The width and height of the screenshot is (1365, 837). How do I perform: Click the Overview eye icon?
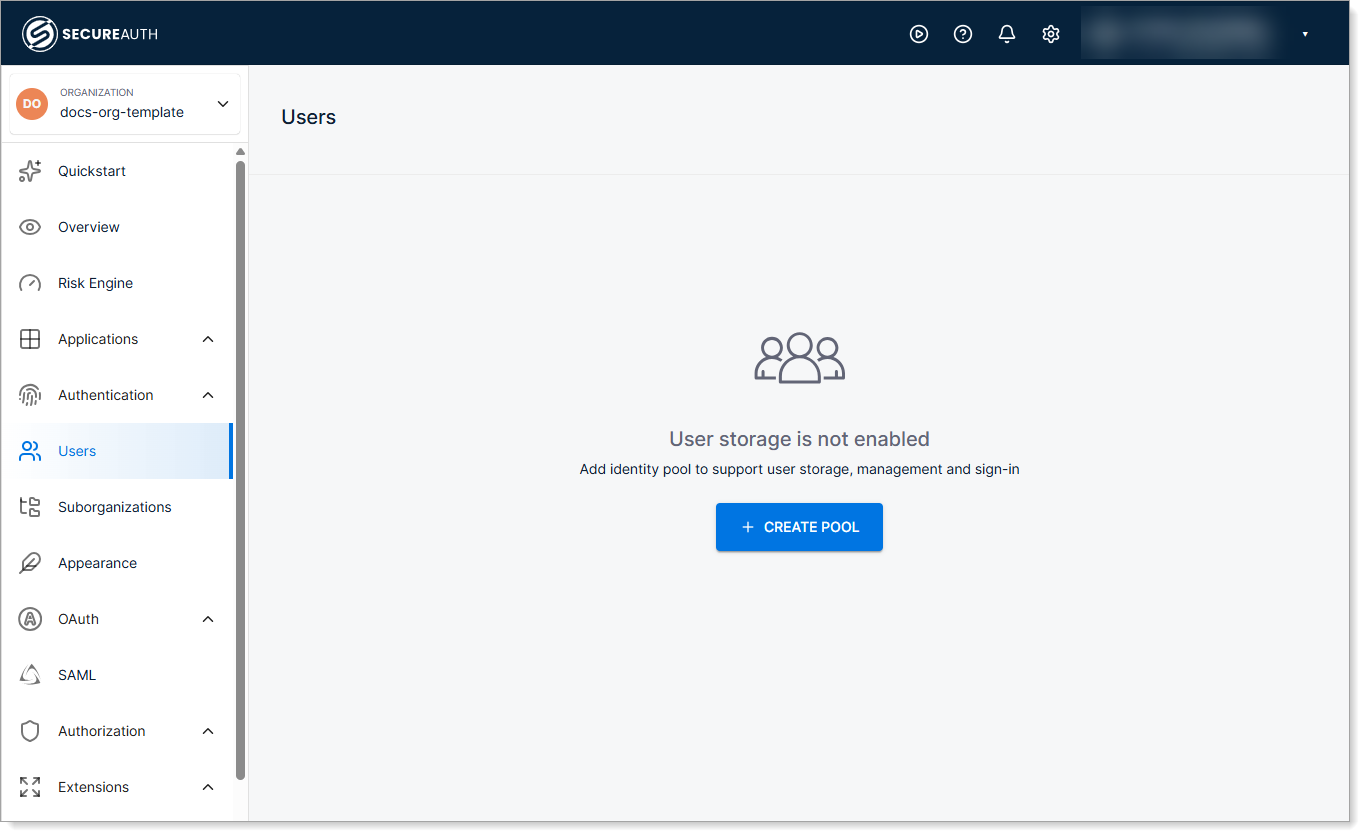point(29,226)
